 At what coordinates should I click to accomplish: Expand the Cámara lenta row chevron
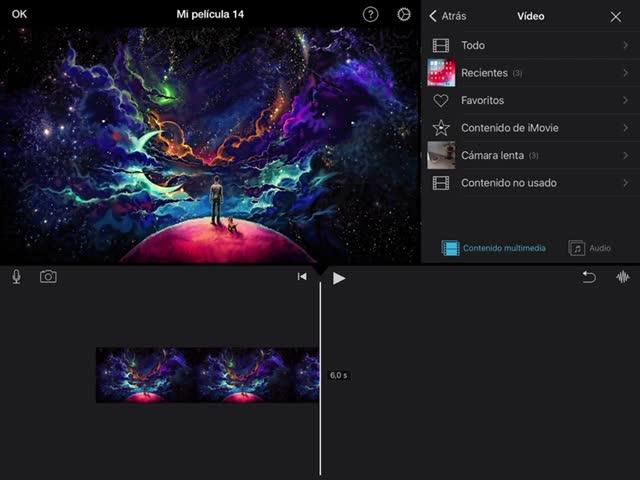click(x=625, y=156)
